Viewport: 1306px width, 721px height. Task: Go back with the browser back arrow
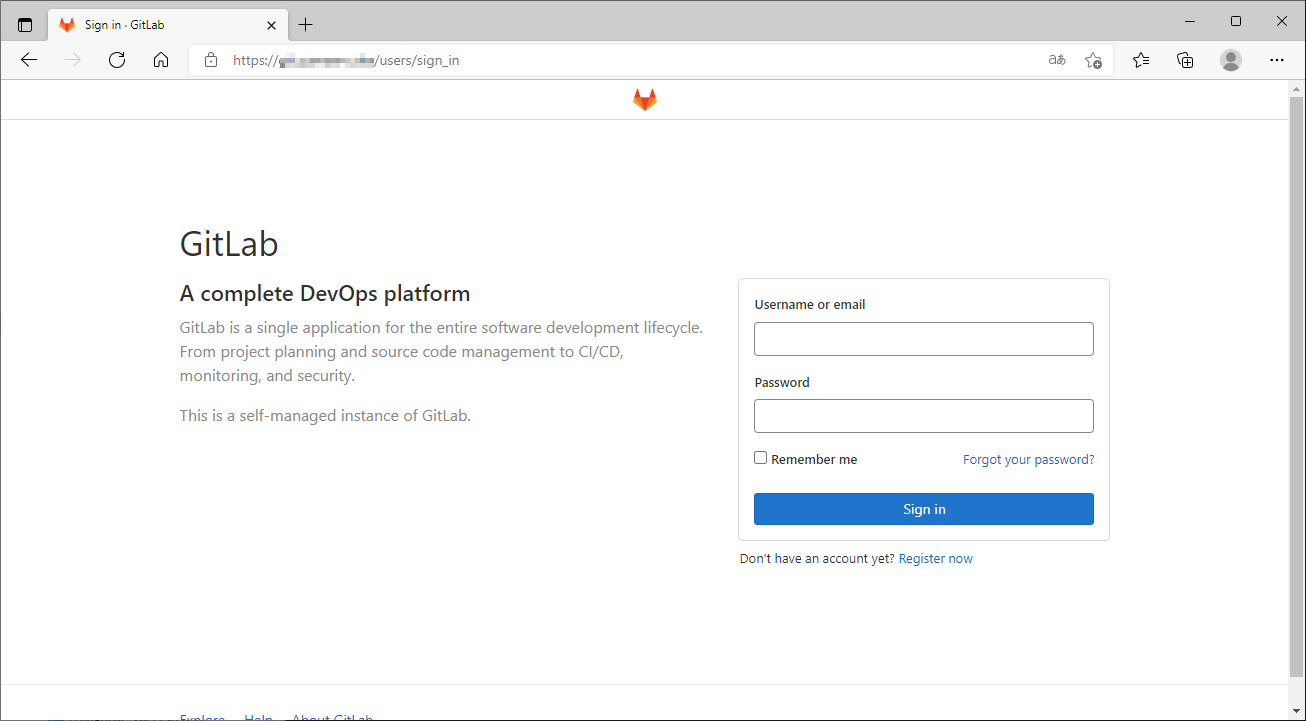tap(29, 60)
